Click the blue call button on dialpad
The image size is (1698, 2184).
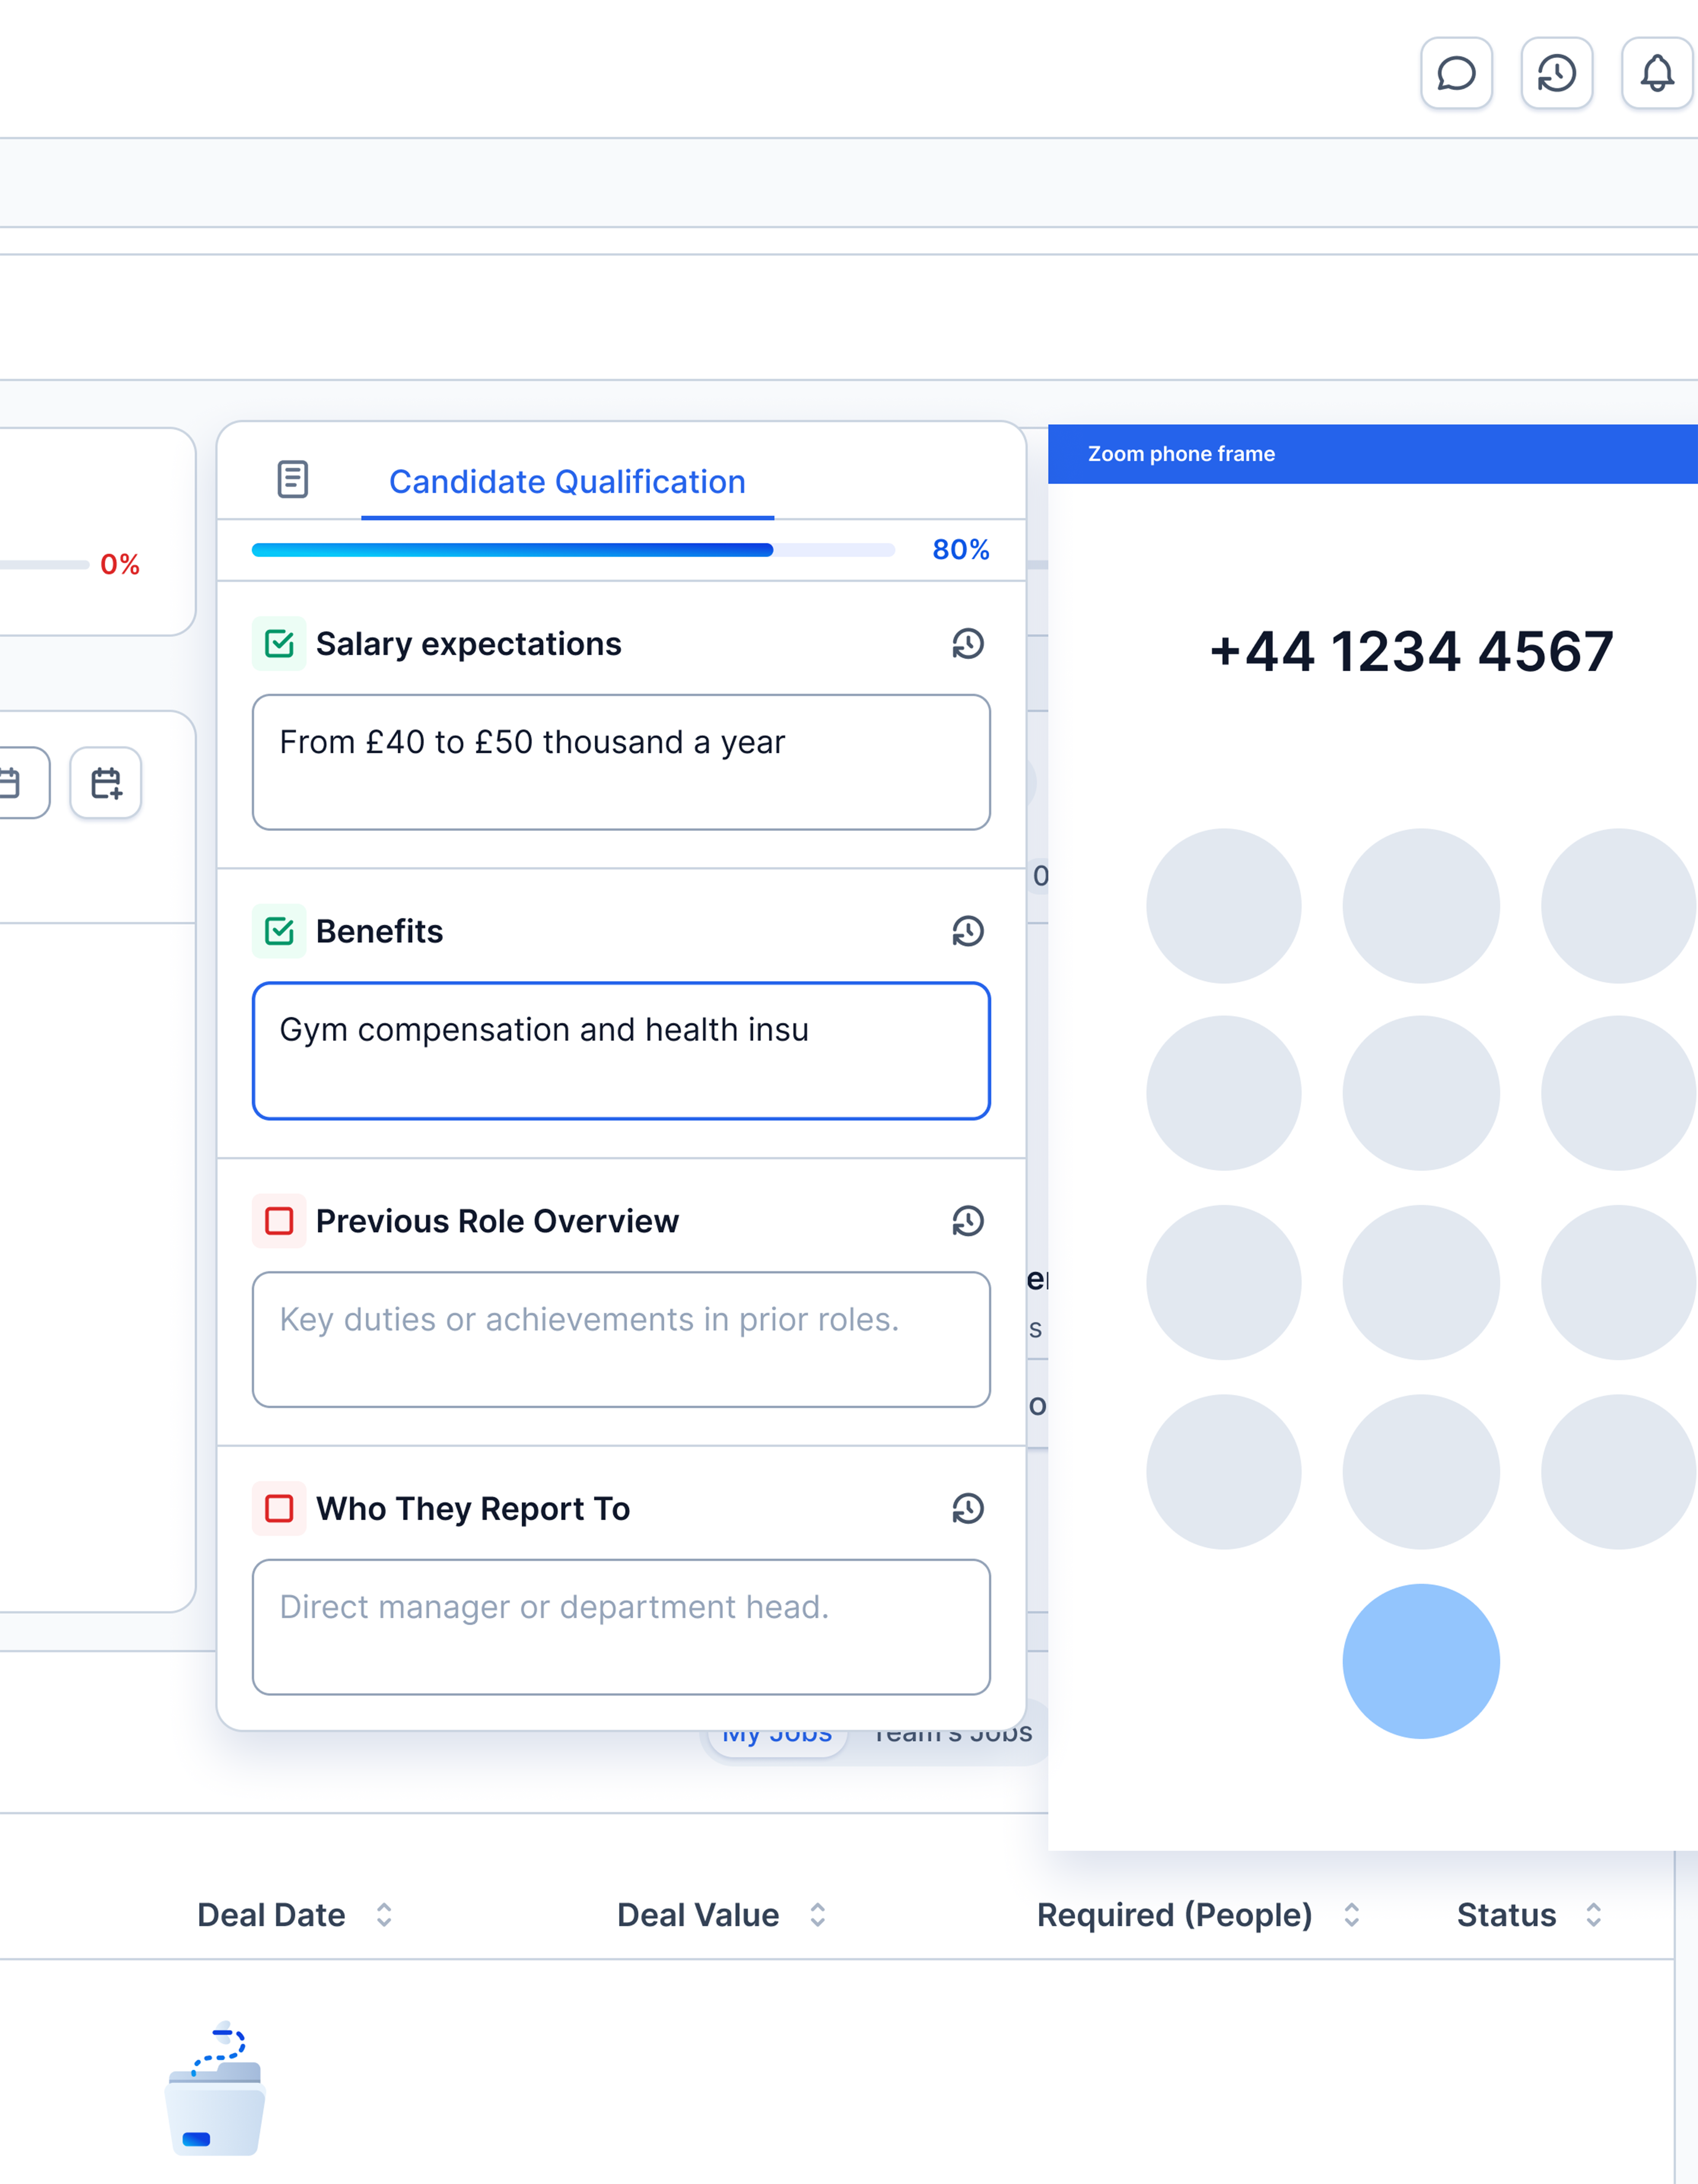1421,1661
